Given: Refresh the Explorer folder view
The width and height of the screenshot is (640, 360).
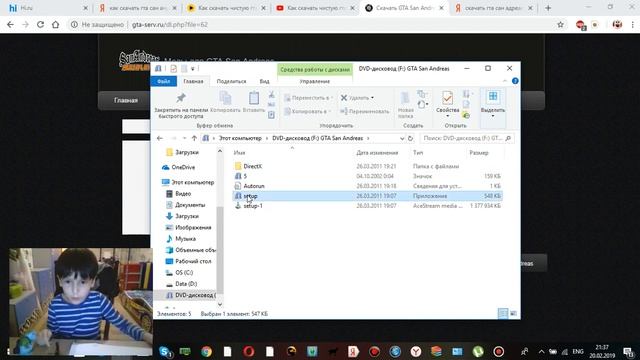Looking at the screenshot, I should tap(411, 138).
